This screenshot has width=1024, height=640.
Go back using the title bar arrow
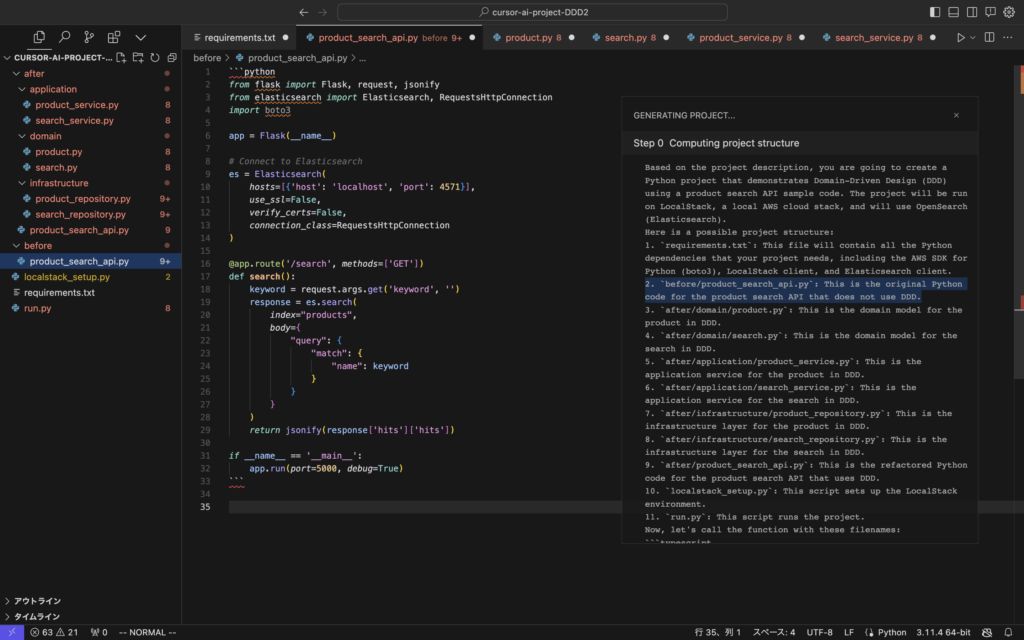tap(304, 12)
